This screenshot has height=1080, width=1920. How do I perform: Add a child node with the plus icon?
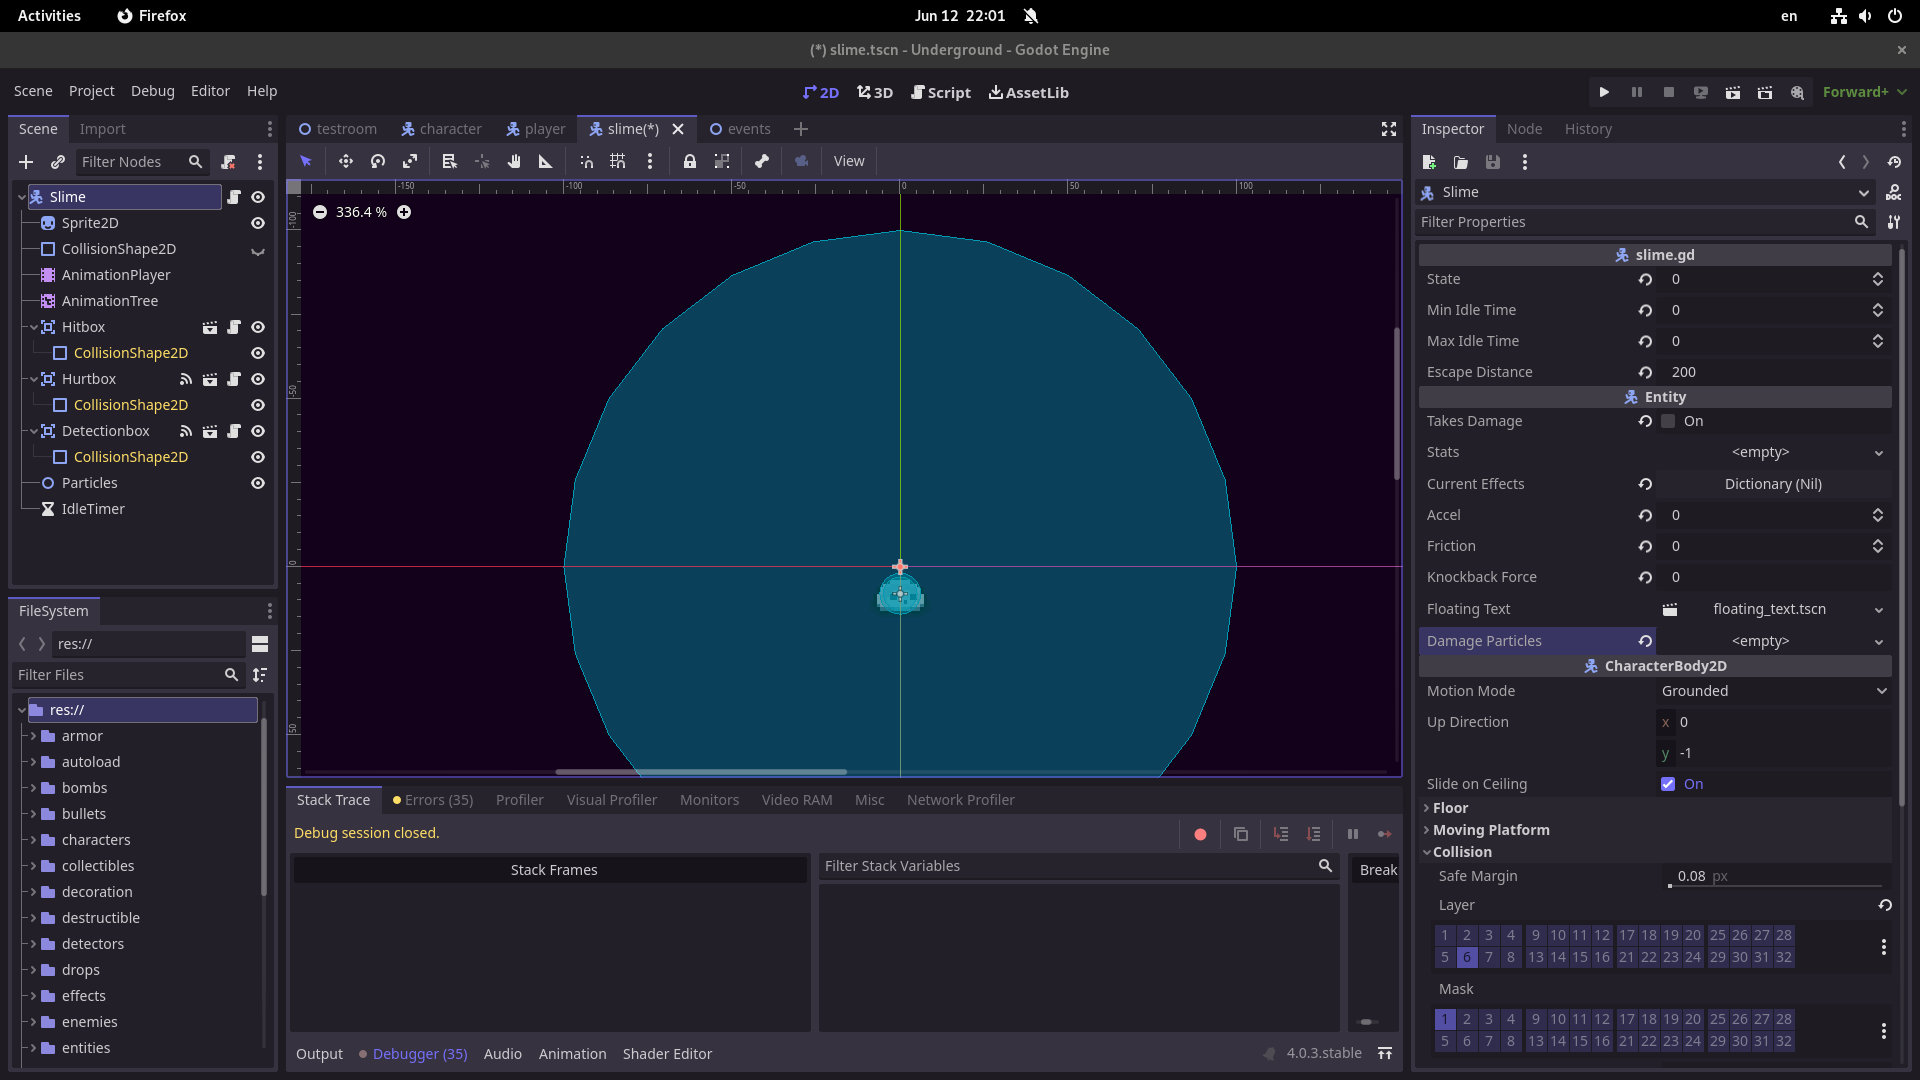[25, 162]
